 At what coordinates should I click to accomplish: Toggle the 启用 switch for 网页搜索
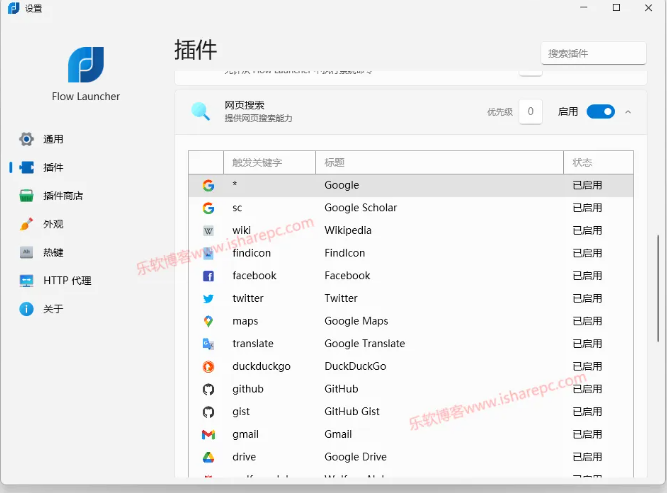(600, 112)
